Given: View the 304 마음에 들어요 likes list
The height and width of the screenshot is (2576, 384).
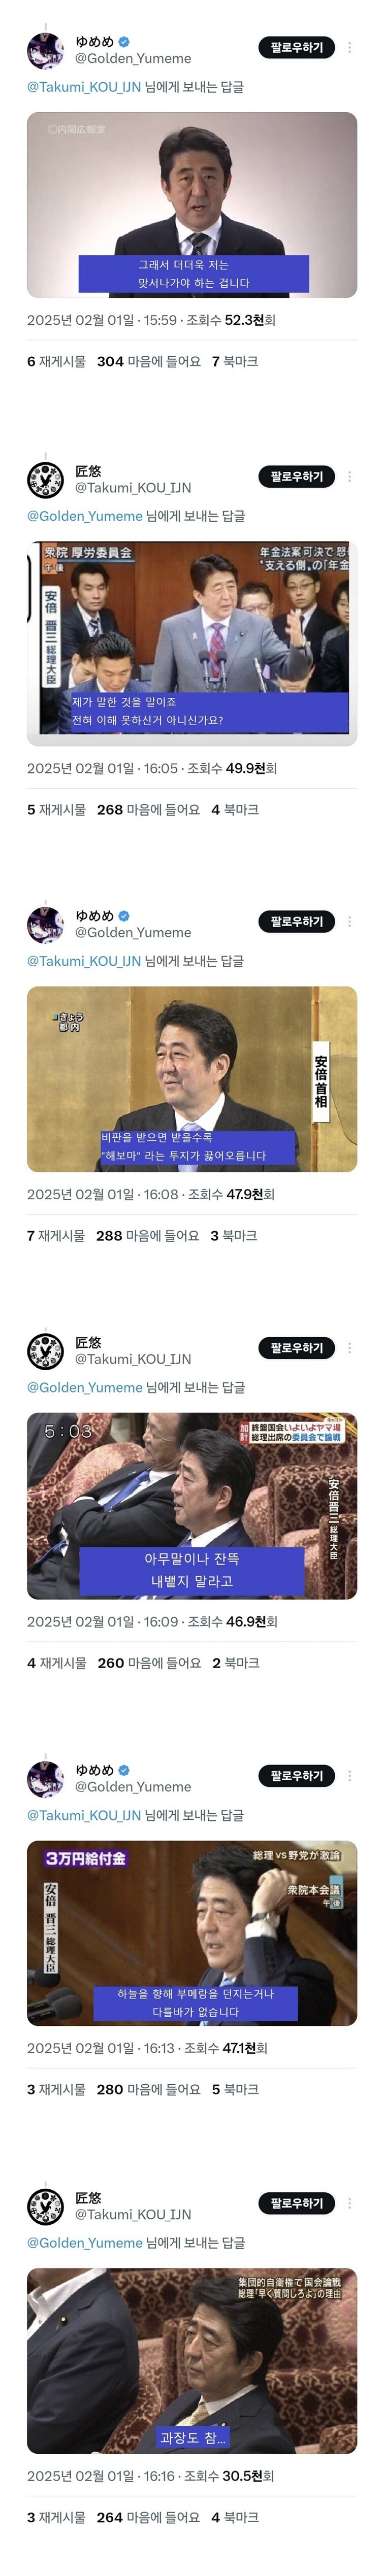Looking at the screenshot, I should pyautogui.click(x=148, y=361).
